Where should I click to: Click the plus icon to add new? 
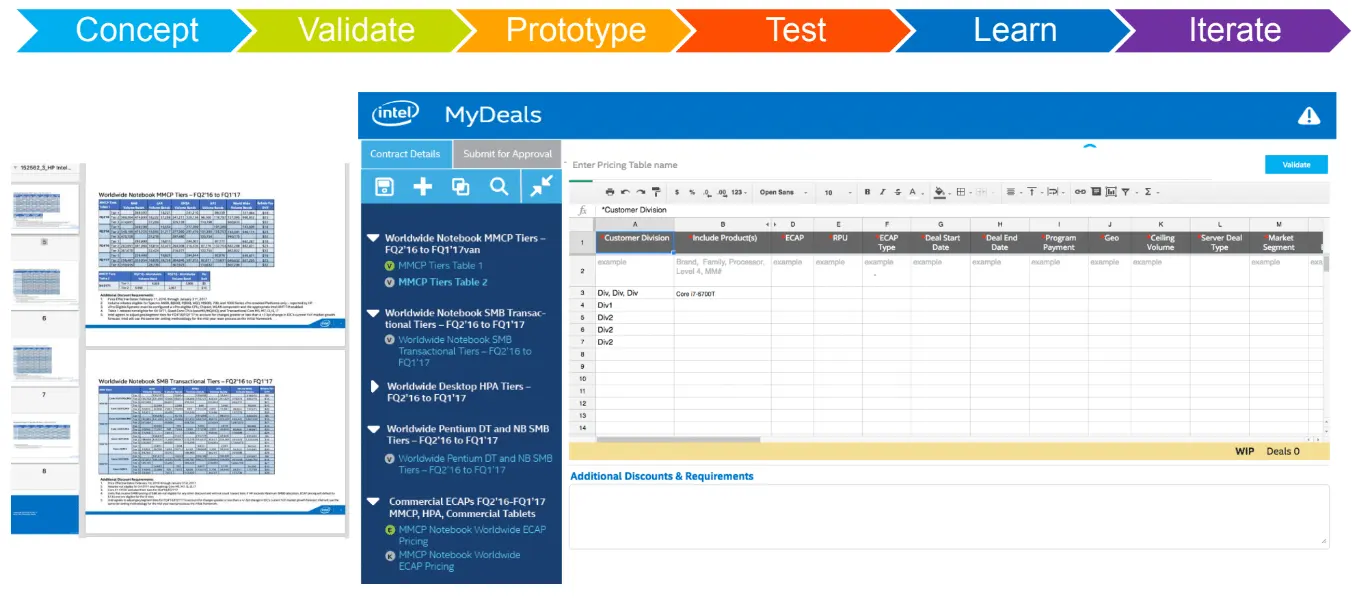tap(422, 186)
